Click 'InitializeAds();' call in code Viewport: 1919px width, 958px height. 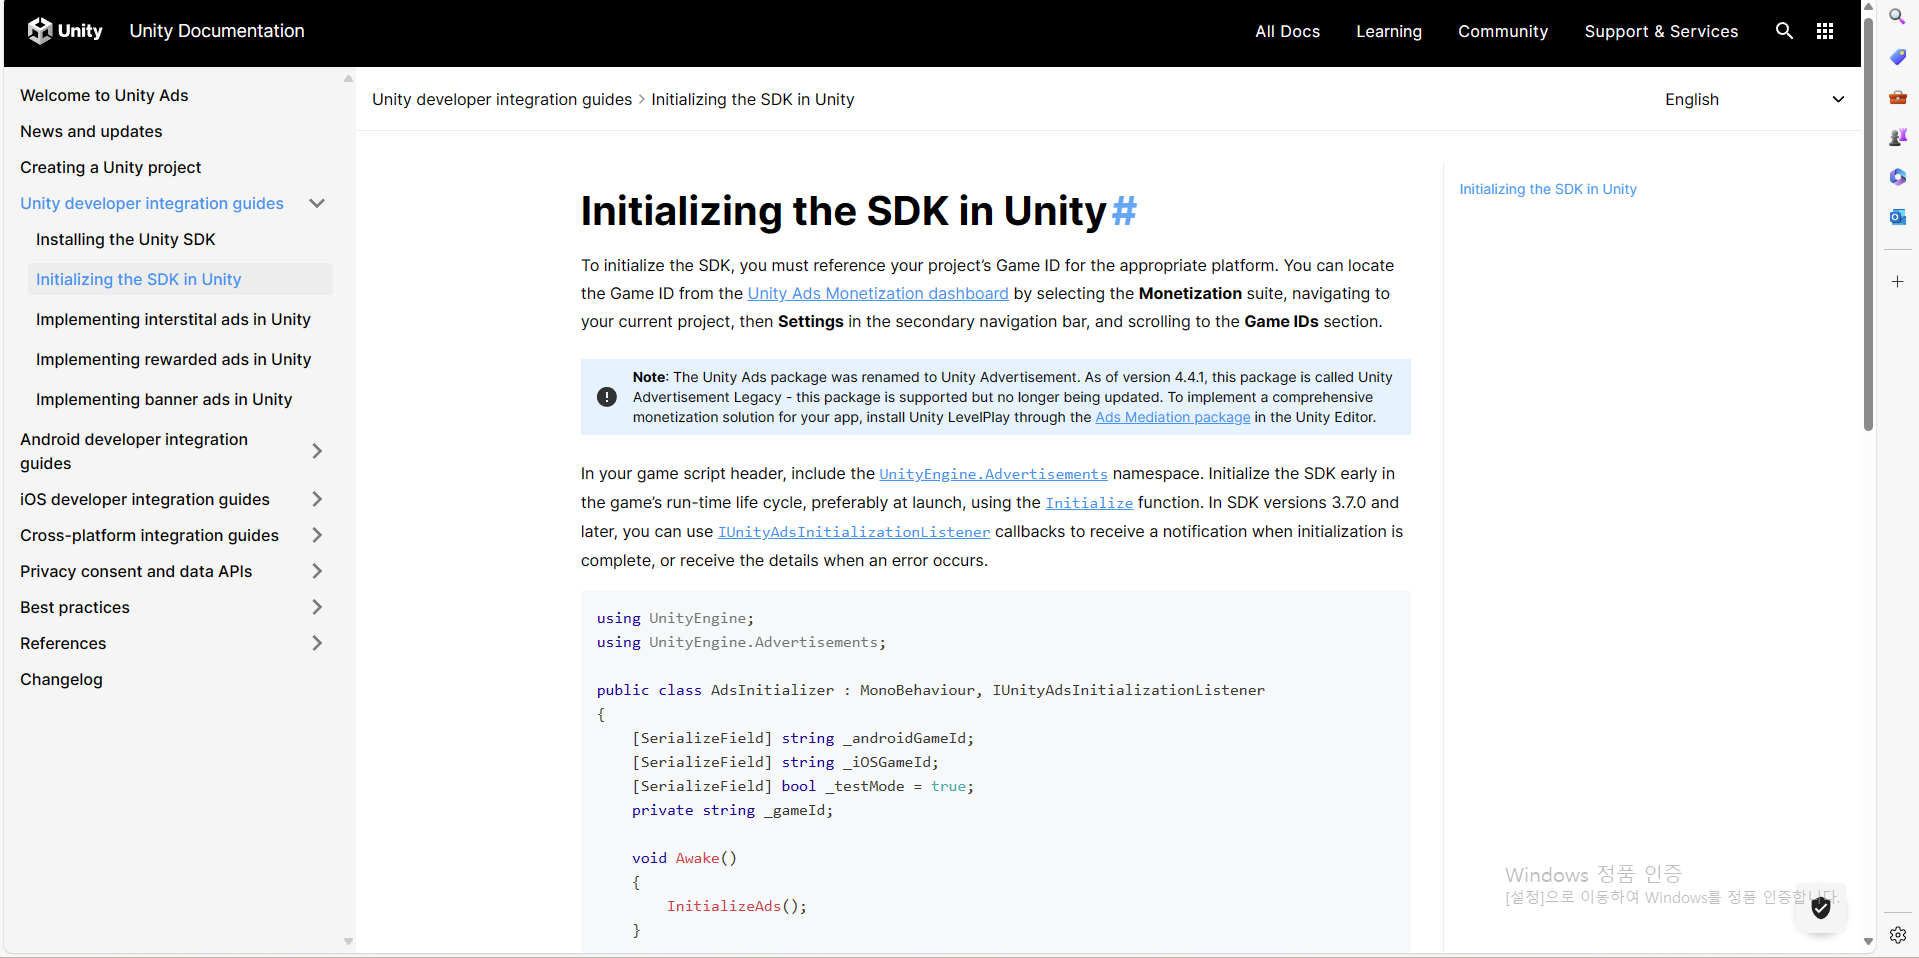click(x=737, y=906)
